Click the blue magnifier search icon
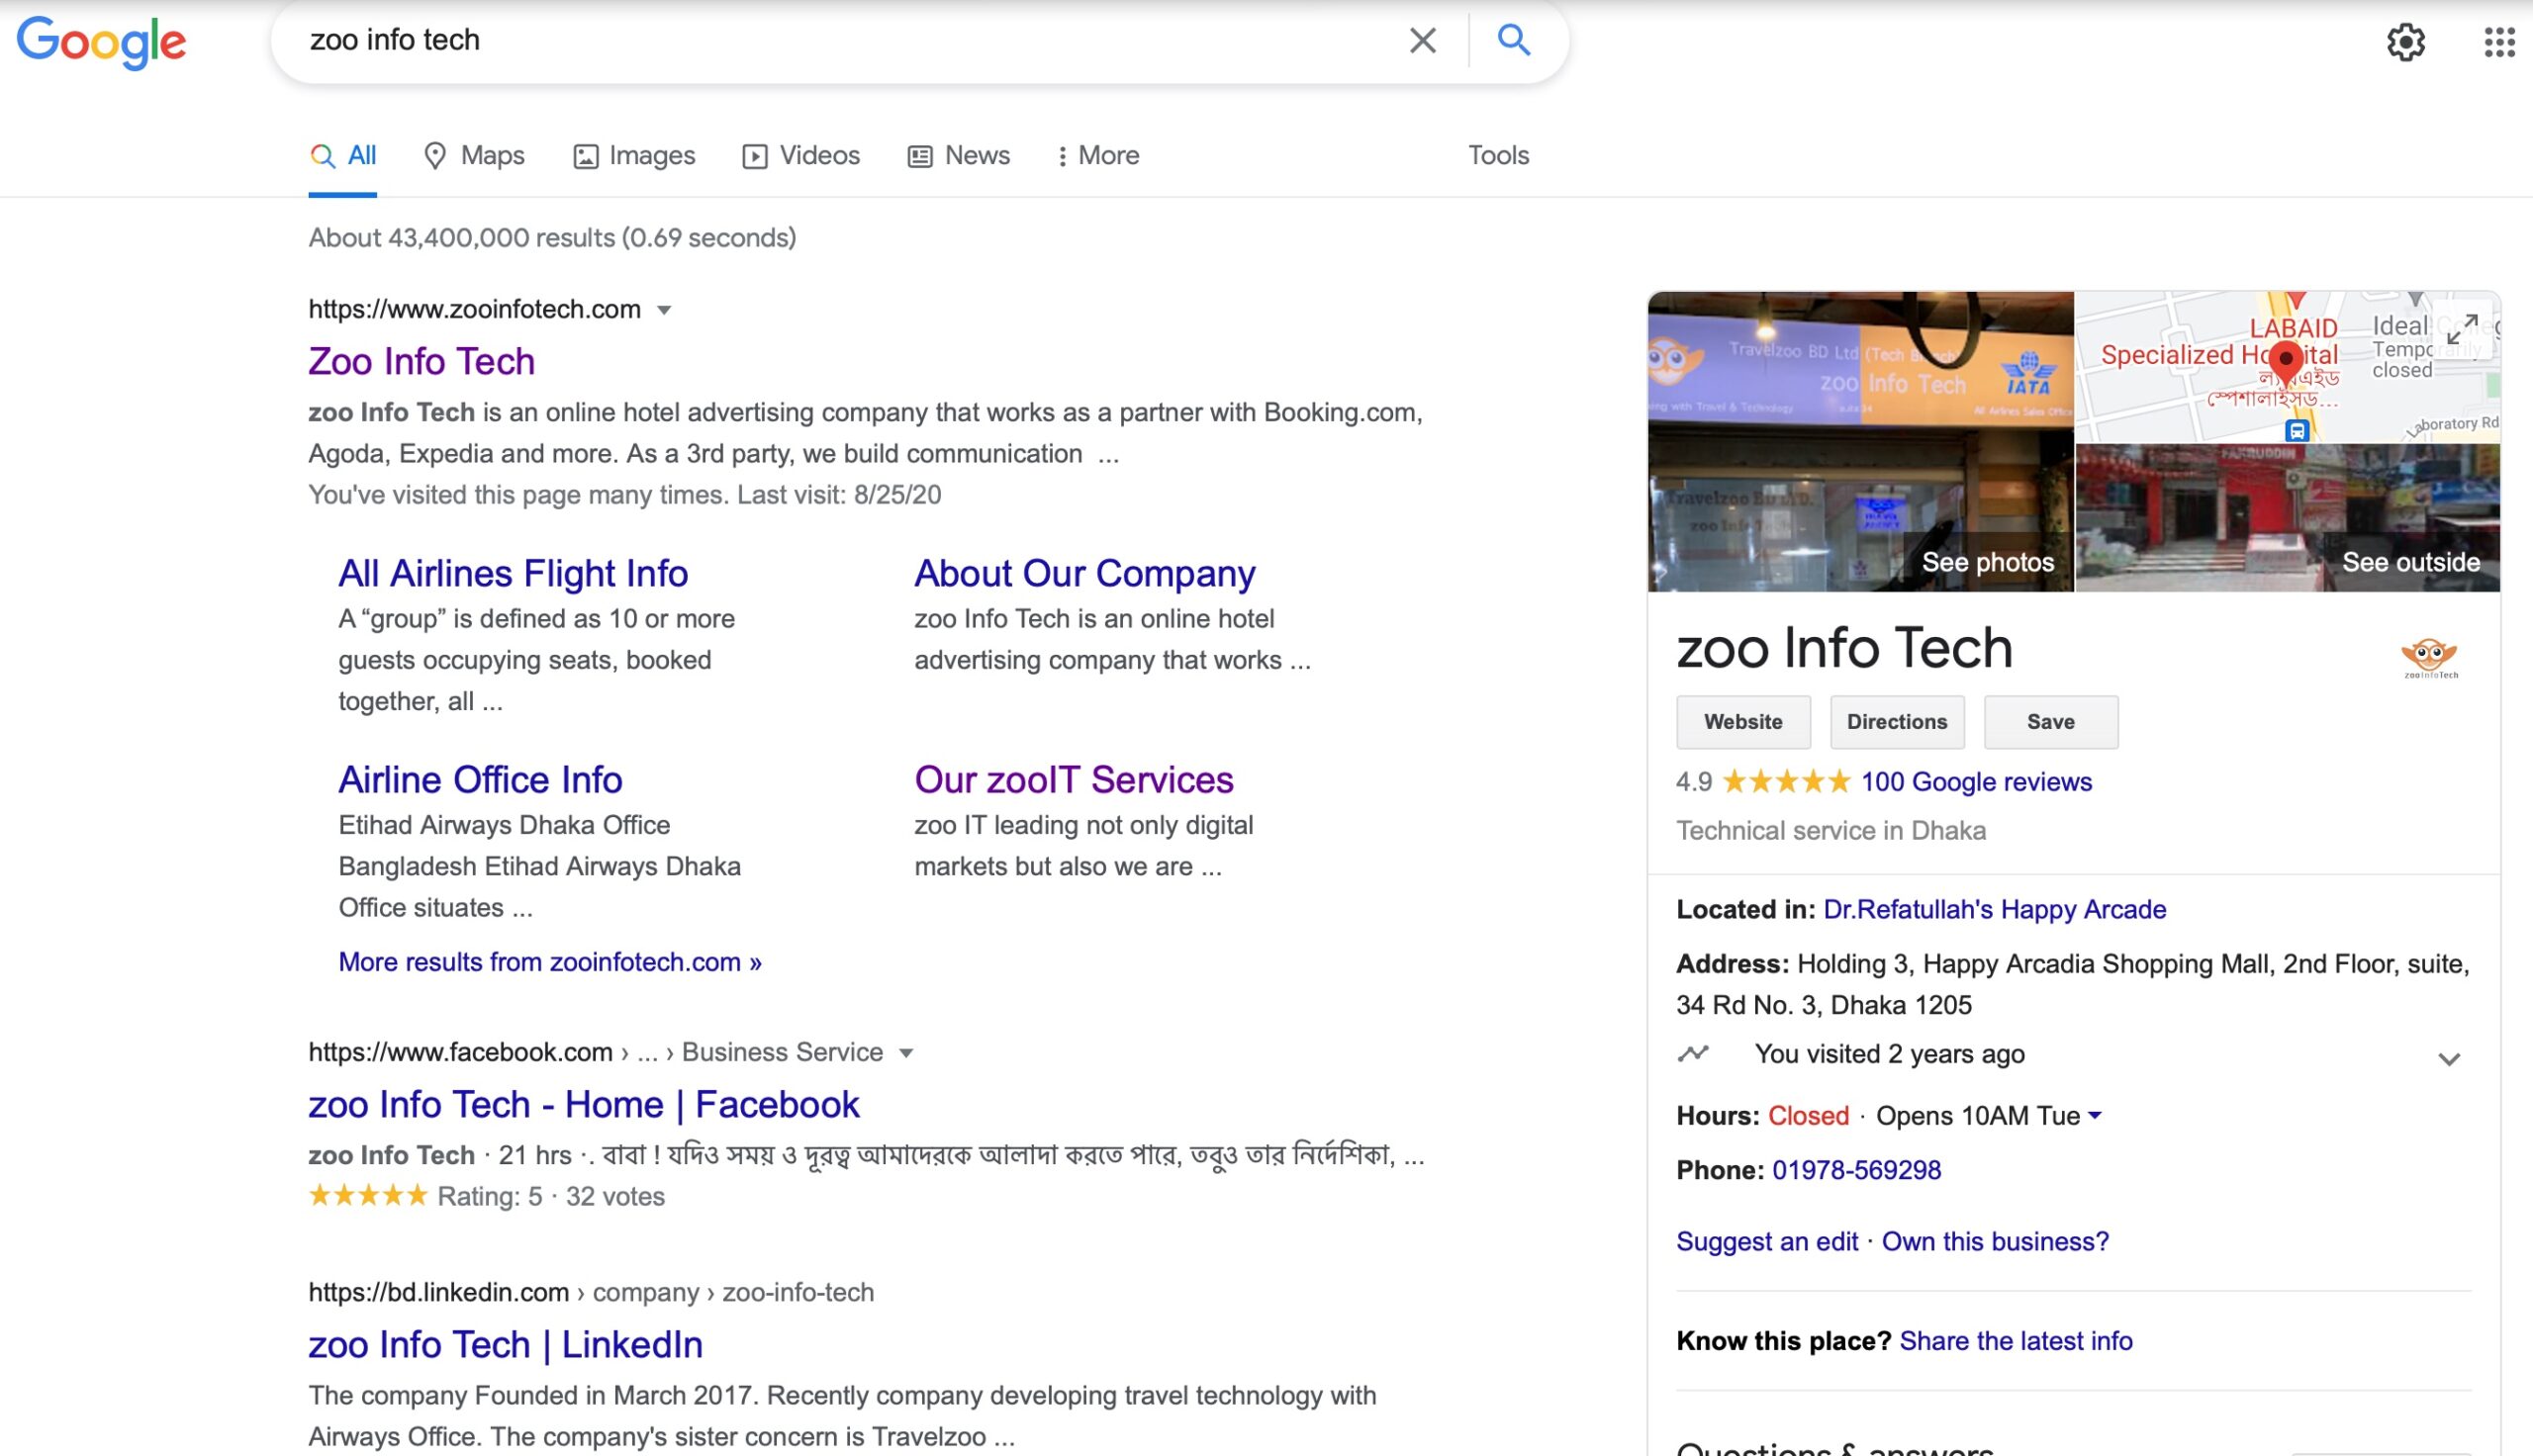Image resolution: width=2533 pixels, height=1456 pixels. [1513, 41]
